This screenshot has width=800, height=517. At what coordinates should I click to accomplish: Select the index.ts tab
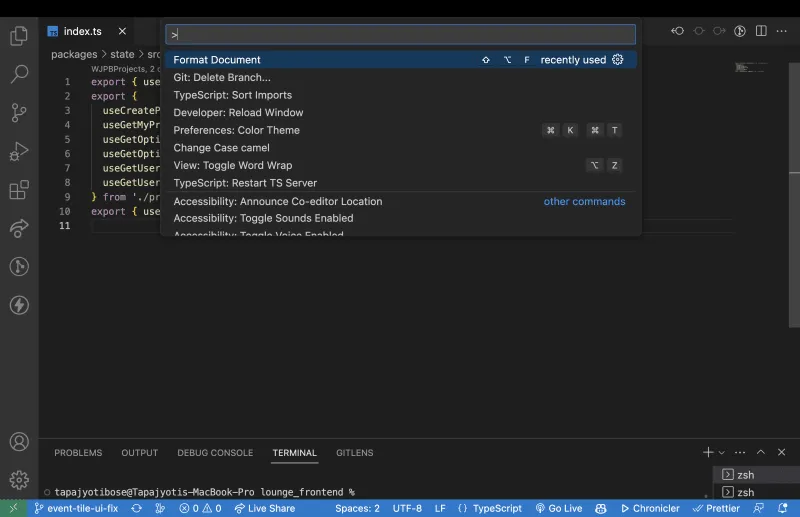pyautogui.click(x=82, y=31)
